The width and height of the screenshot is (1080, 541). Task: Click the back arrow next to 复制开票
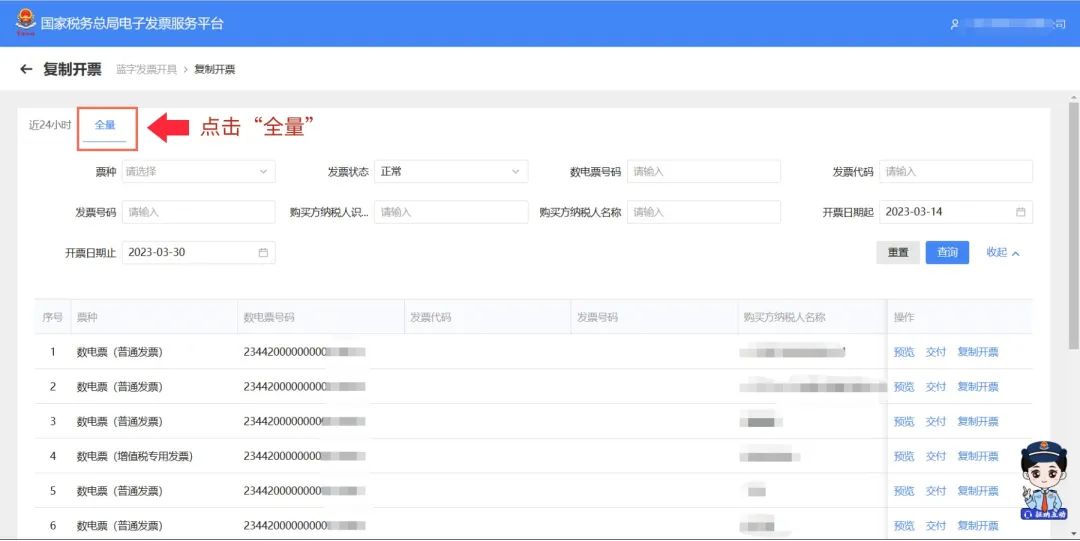pyautogui.click(x=26, y=70)
